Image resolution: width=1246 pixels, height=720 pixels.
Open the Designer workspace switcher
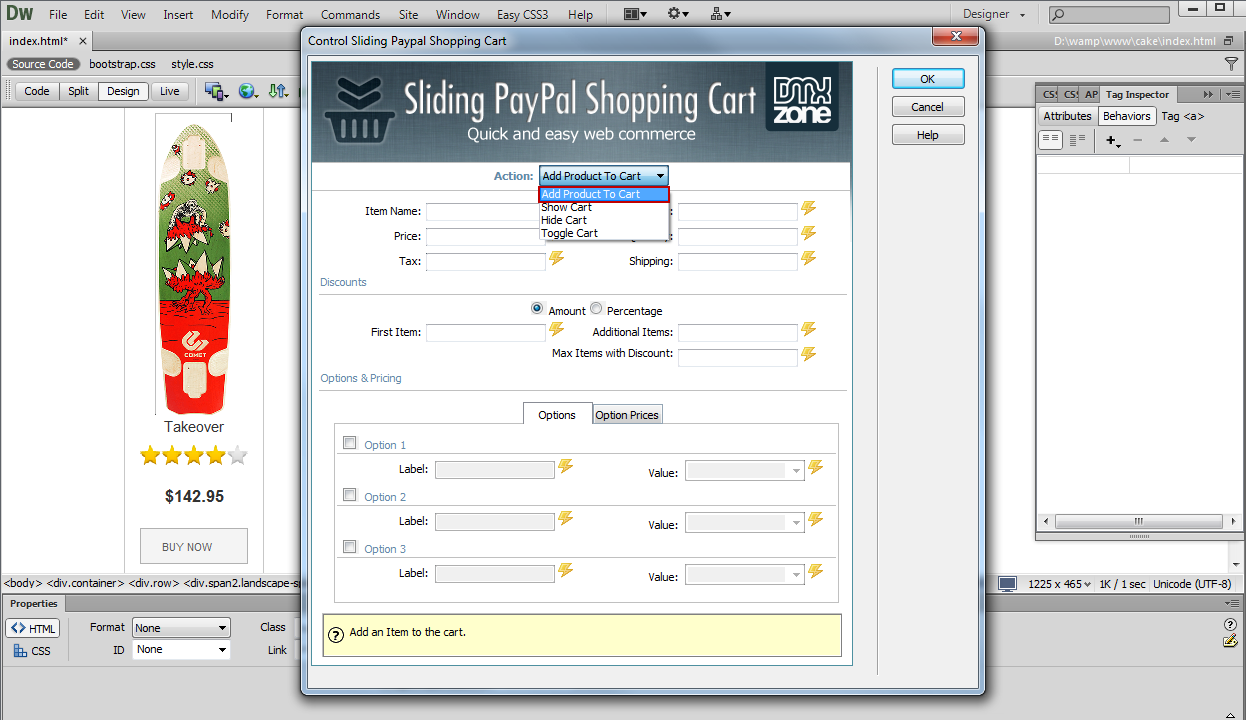(994, 14)
